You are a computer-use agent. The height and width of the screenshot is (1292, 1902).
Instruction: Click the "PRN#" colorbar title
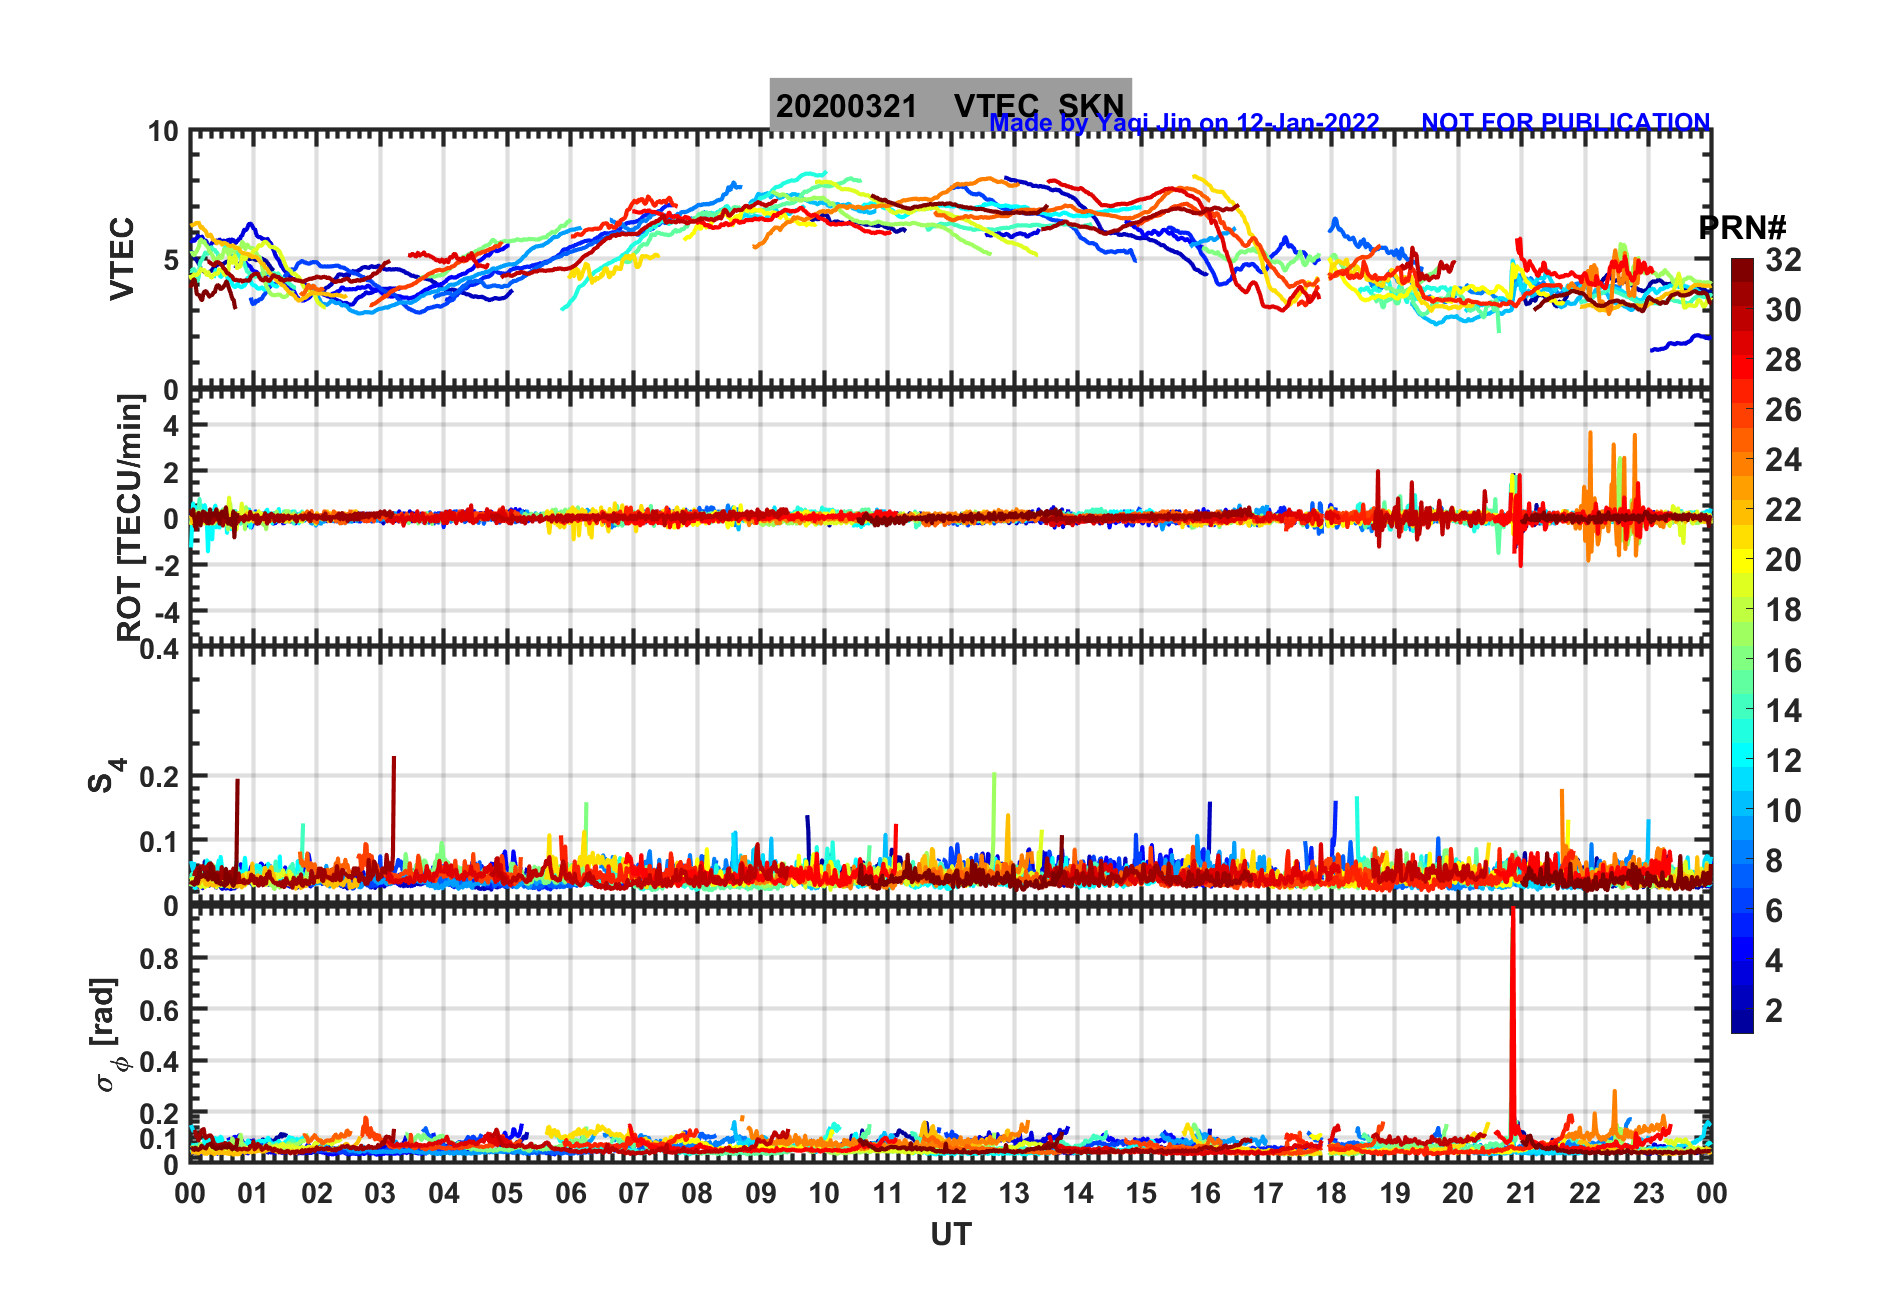(1743, 228)
